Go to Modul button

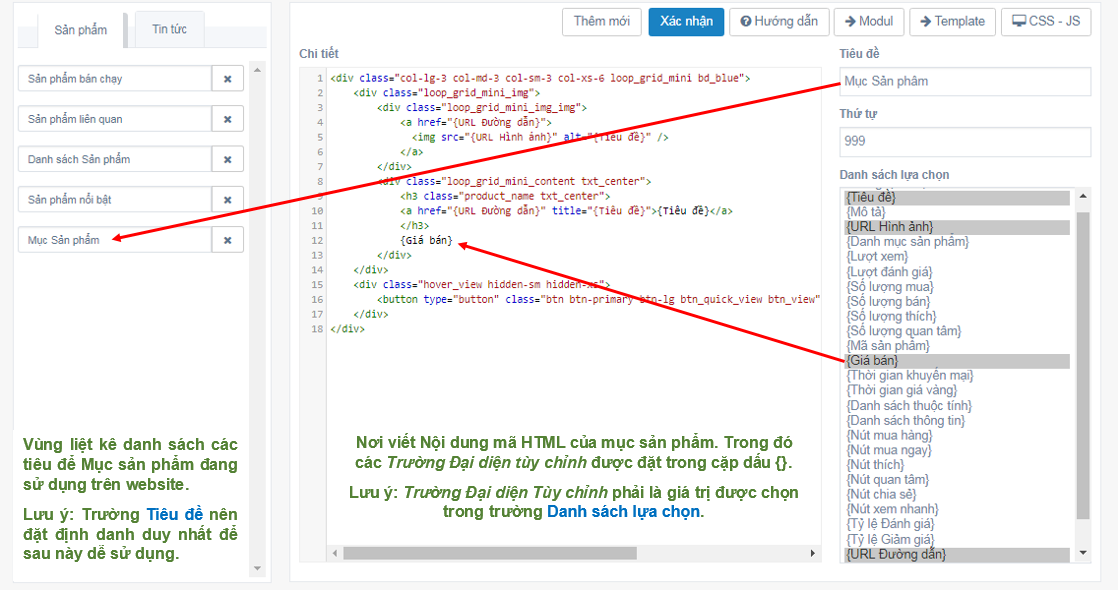coord(868,21)
